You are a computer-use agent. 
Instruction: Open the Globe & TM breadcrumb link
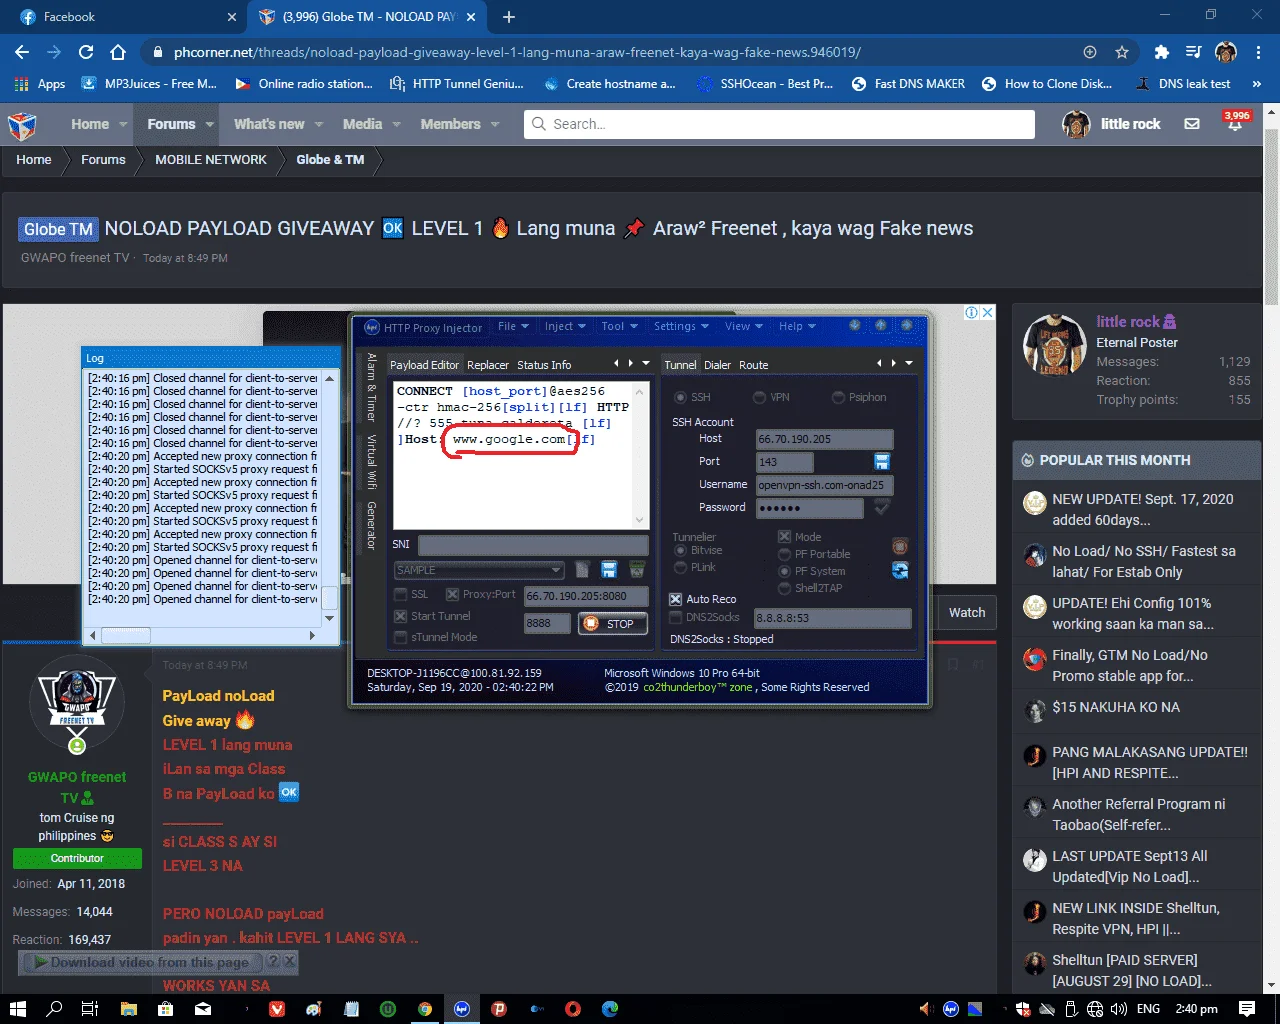tap(330, 159)
